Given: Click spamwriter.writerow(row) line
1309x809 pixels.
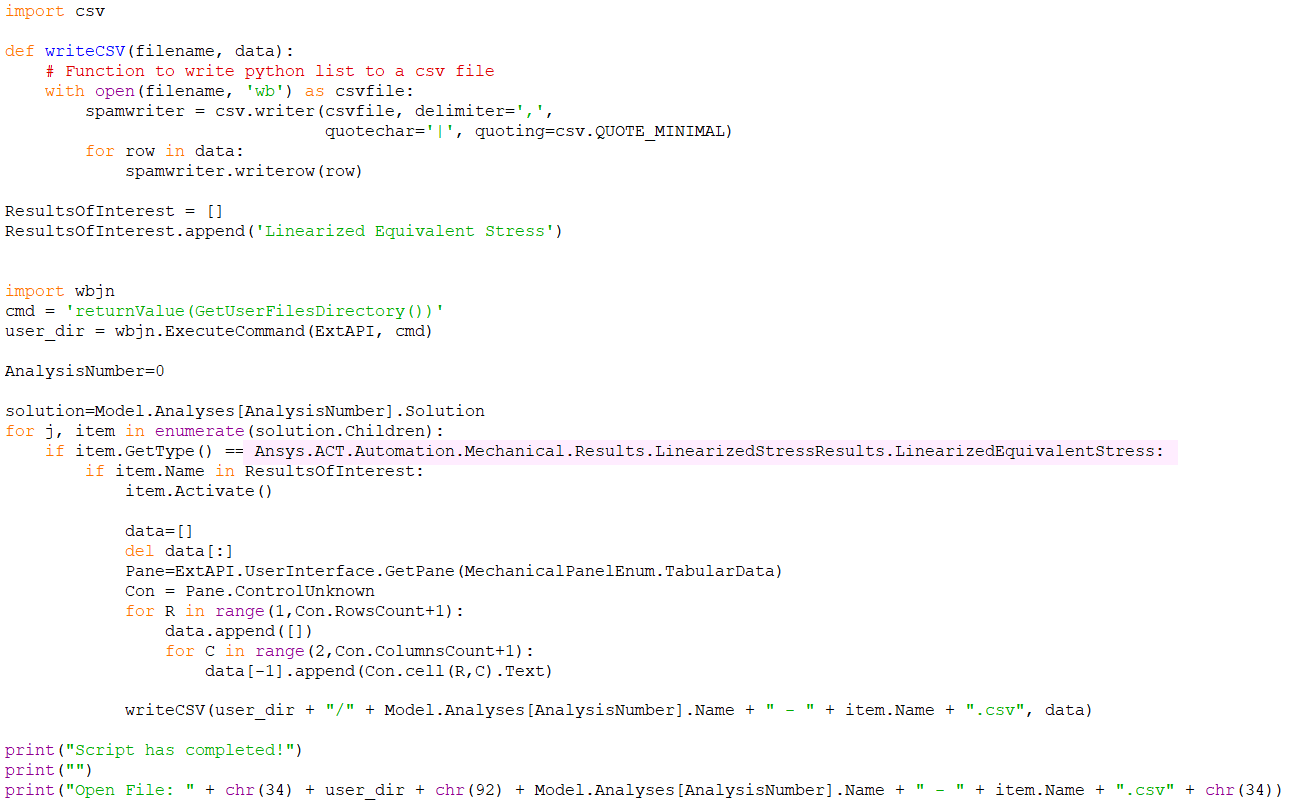Looking at the screenshot, I should coord(244,171).
